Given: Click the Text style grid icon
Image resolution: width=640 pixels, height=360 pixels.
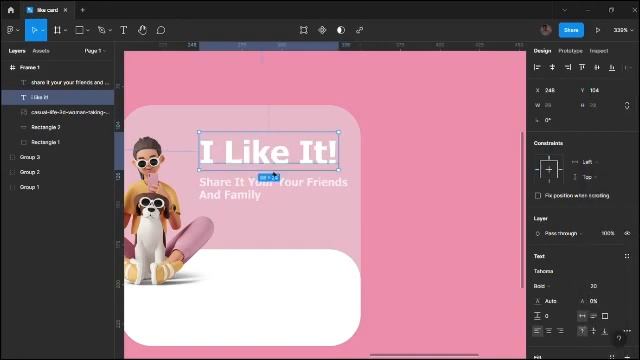Looking at the screenshot, I should [627, 256].
